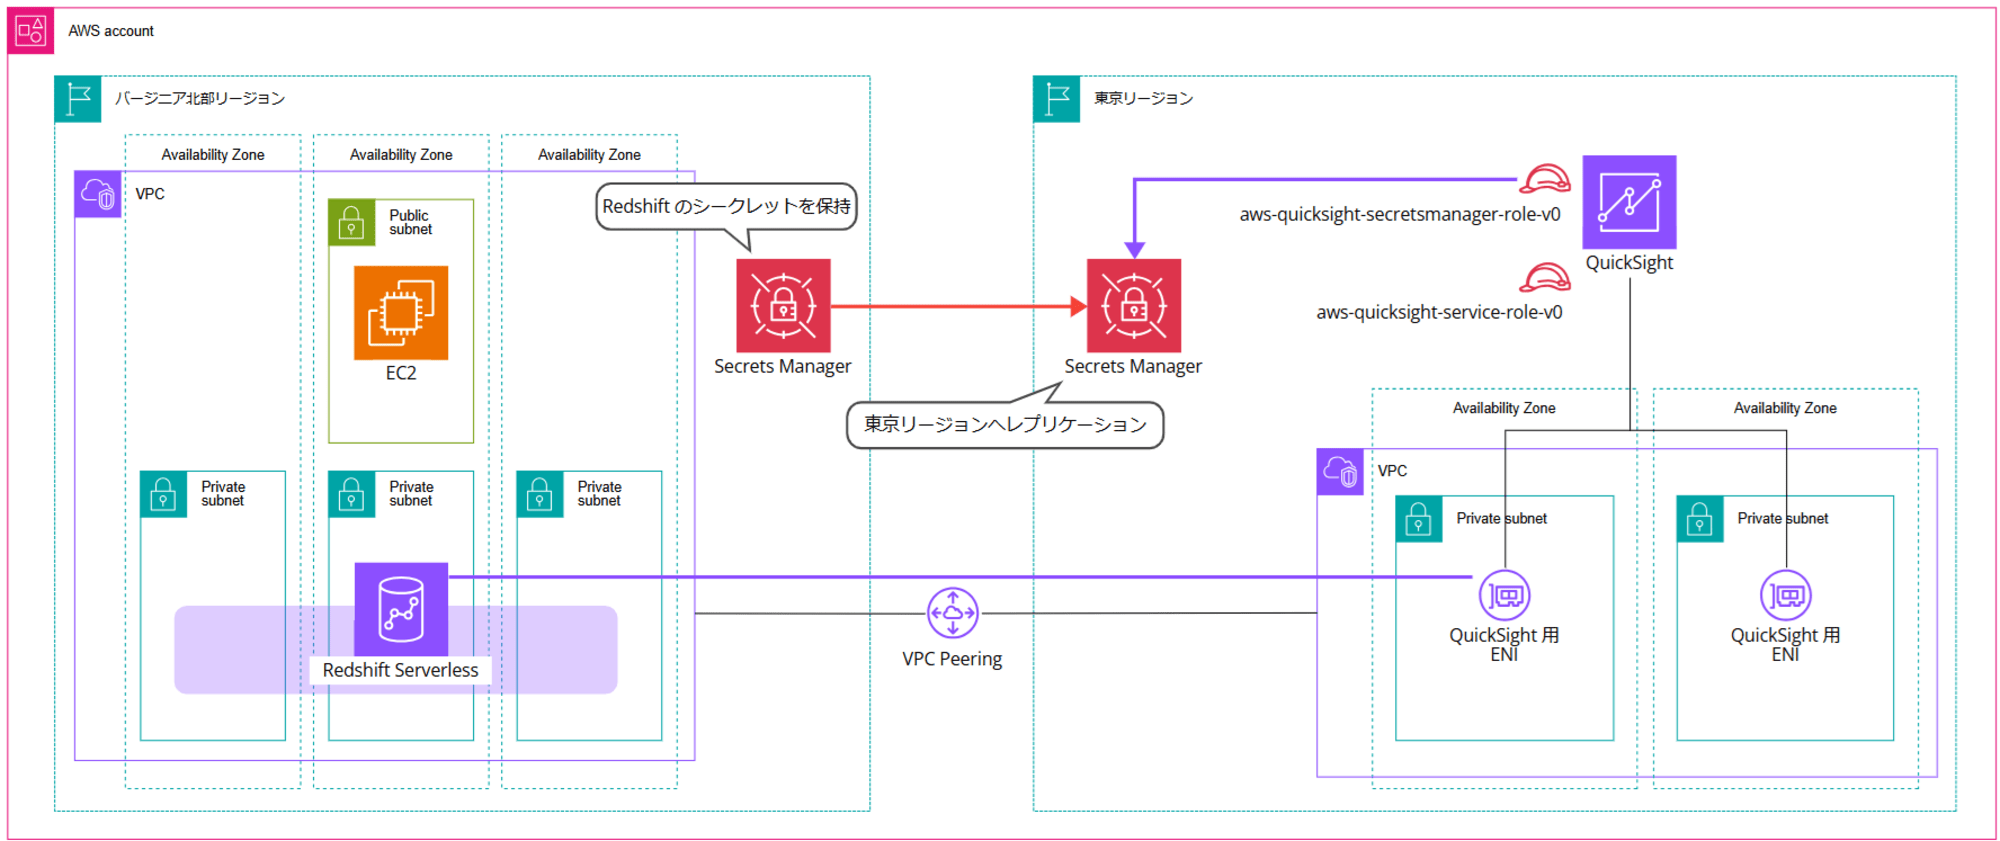Click the Virginia region Secrets Manager icon
The image size is (2000, 841).
783,306
